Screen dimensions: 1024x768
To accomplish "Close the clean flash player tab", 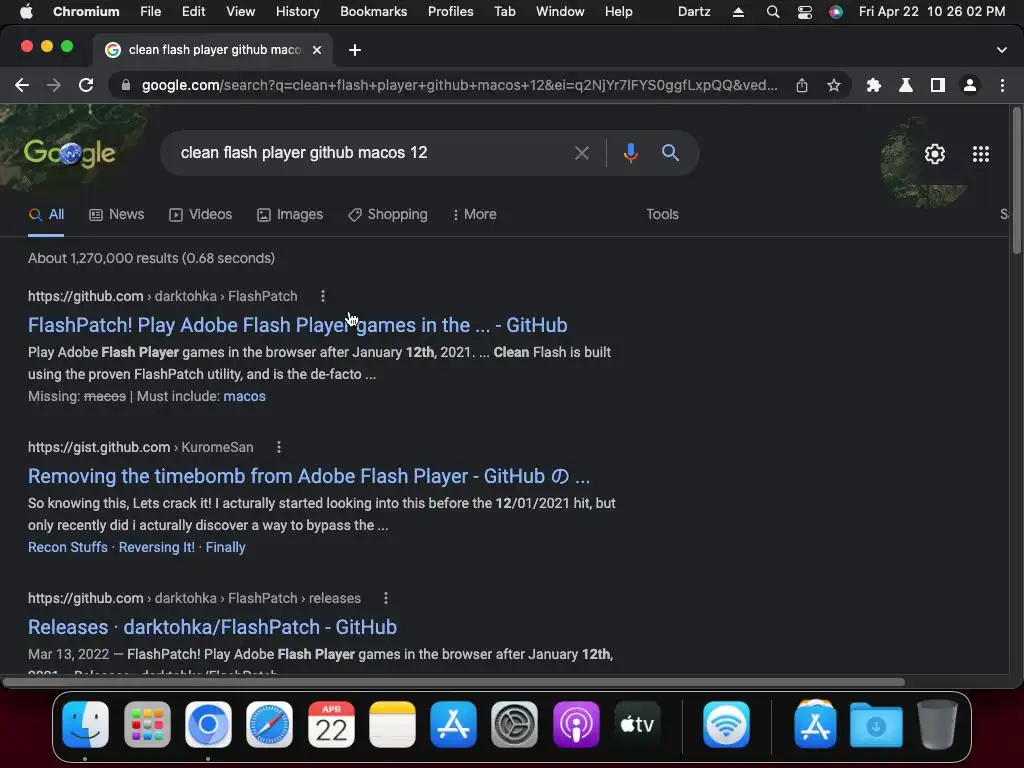I will [x=317, y=50].
